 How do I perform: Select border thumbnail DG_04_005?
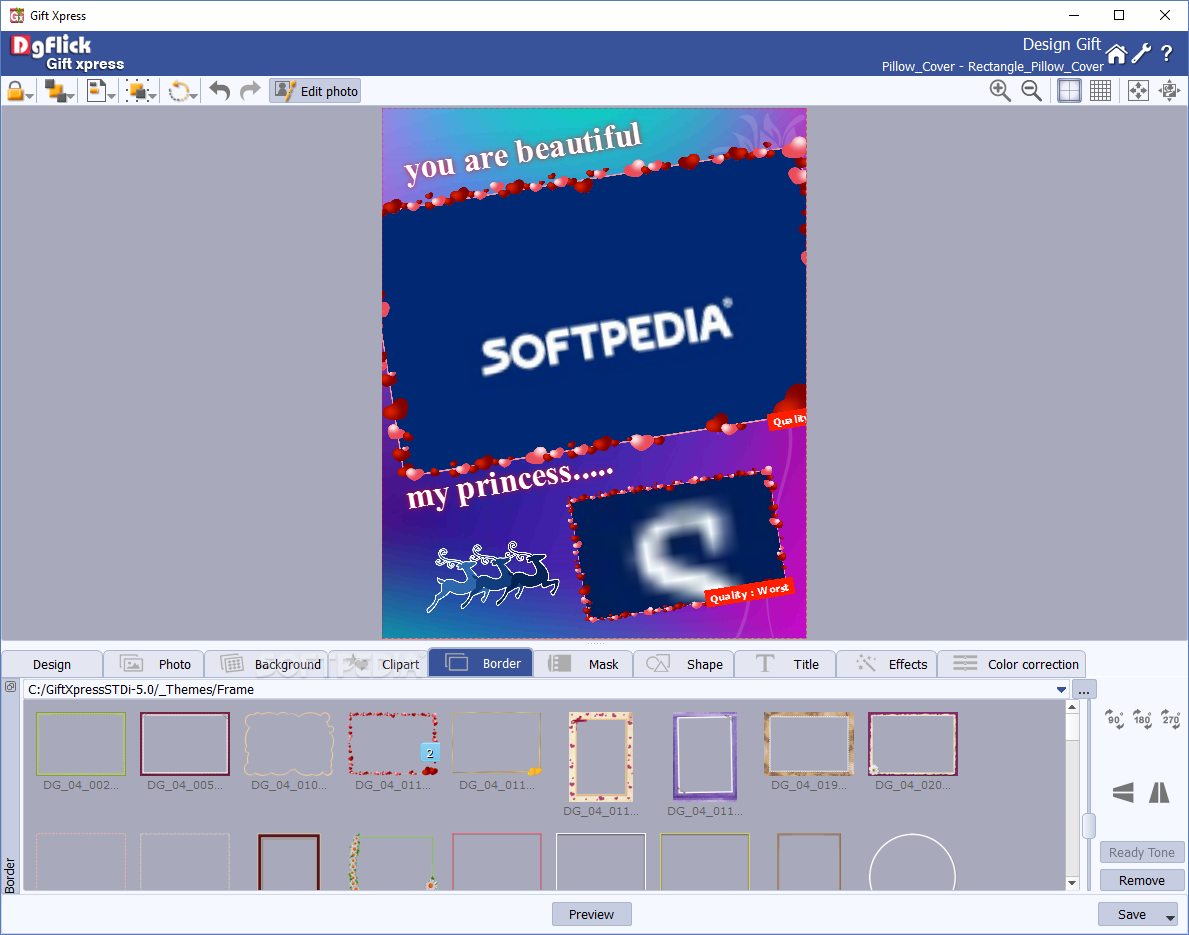184,744
